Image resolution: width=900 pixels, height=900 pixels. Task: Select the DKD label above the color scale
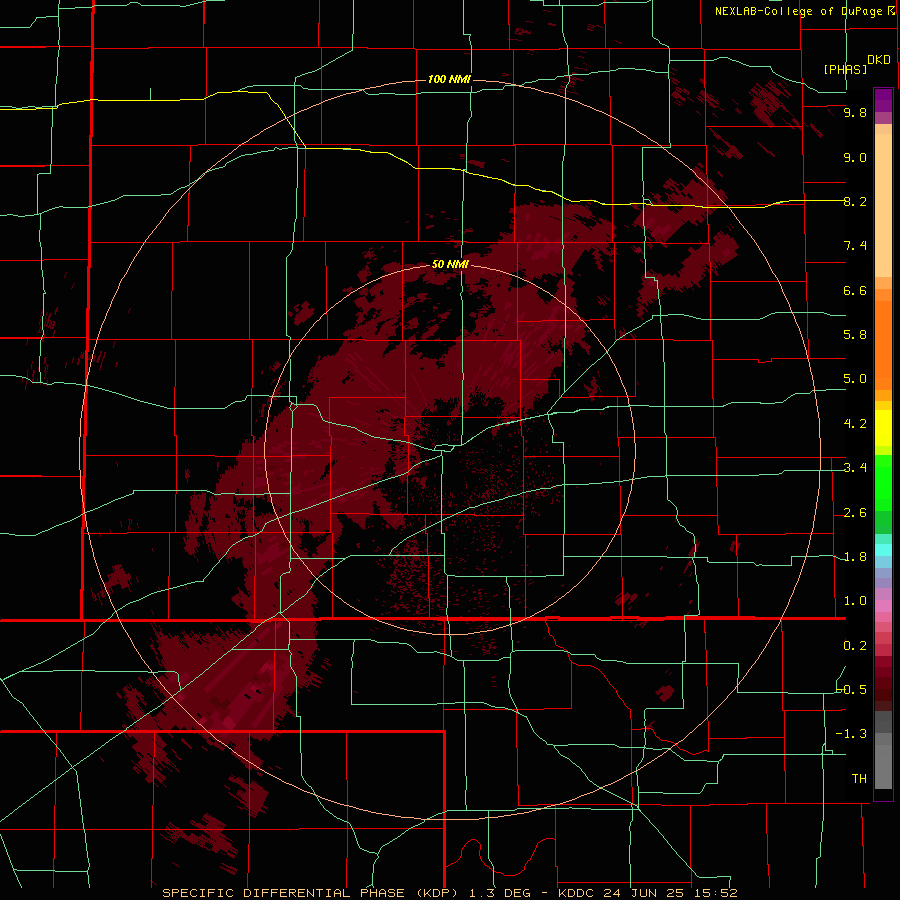[879, 59]
